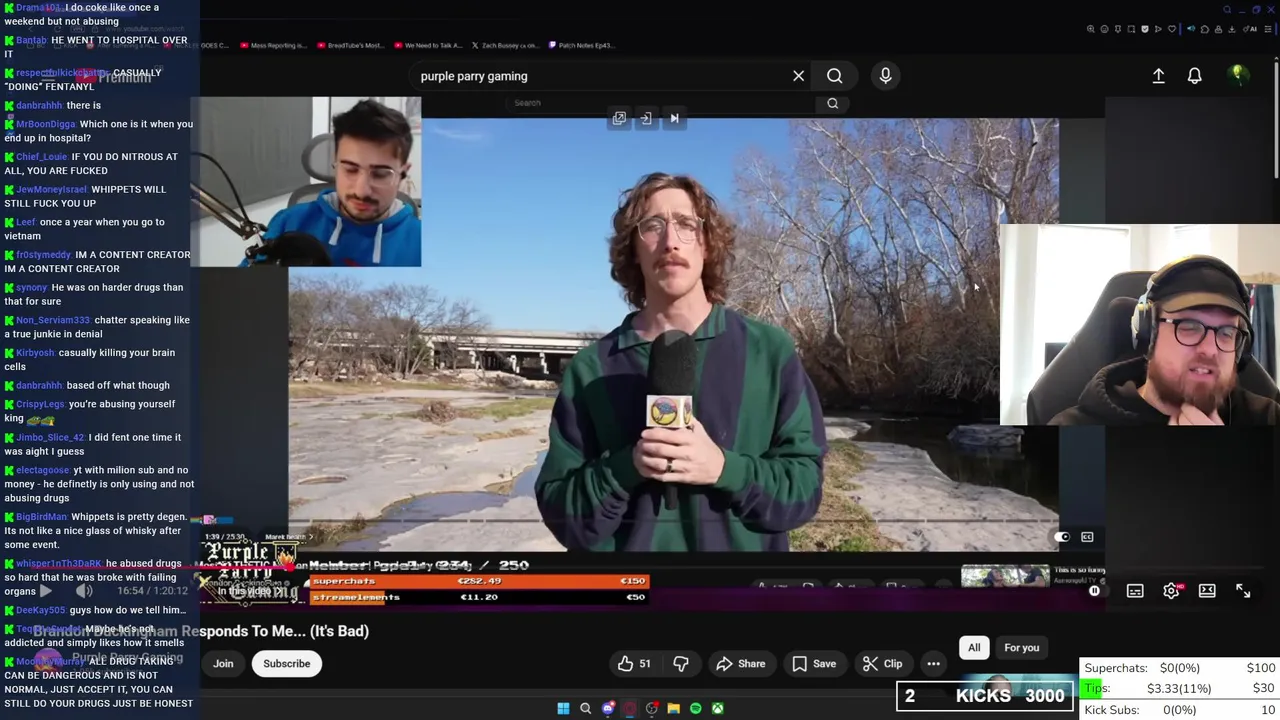This screenshot has height=720, width=1280.
Task: Click chat username "Jimbo_Slice_42"
Action: 50,437
